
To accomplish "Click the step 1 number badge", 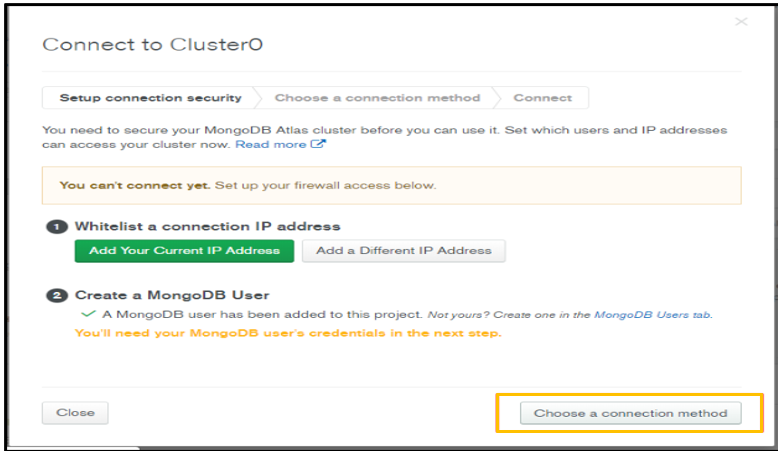I will click(x=57, y=227).
